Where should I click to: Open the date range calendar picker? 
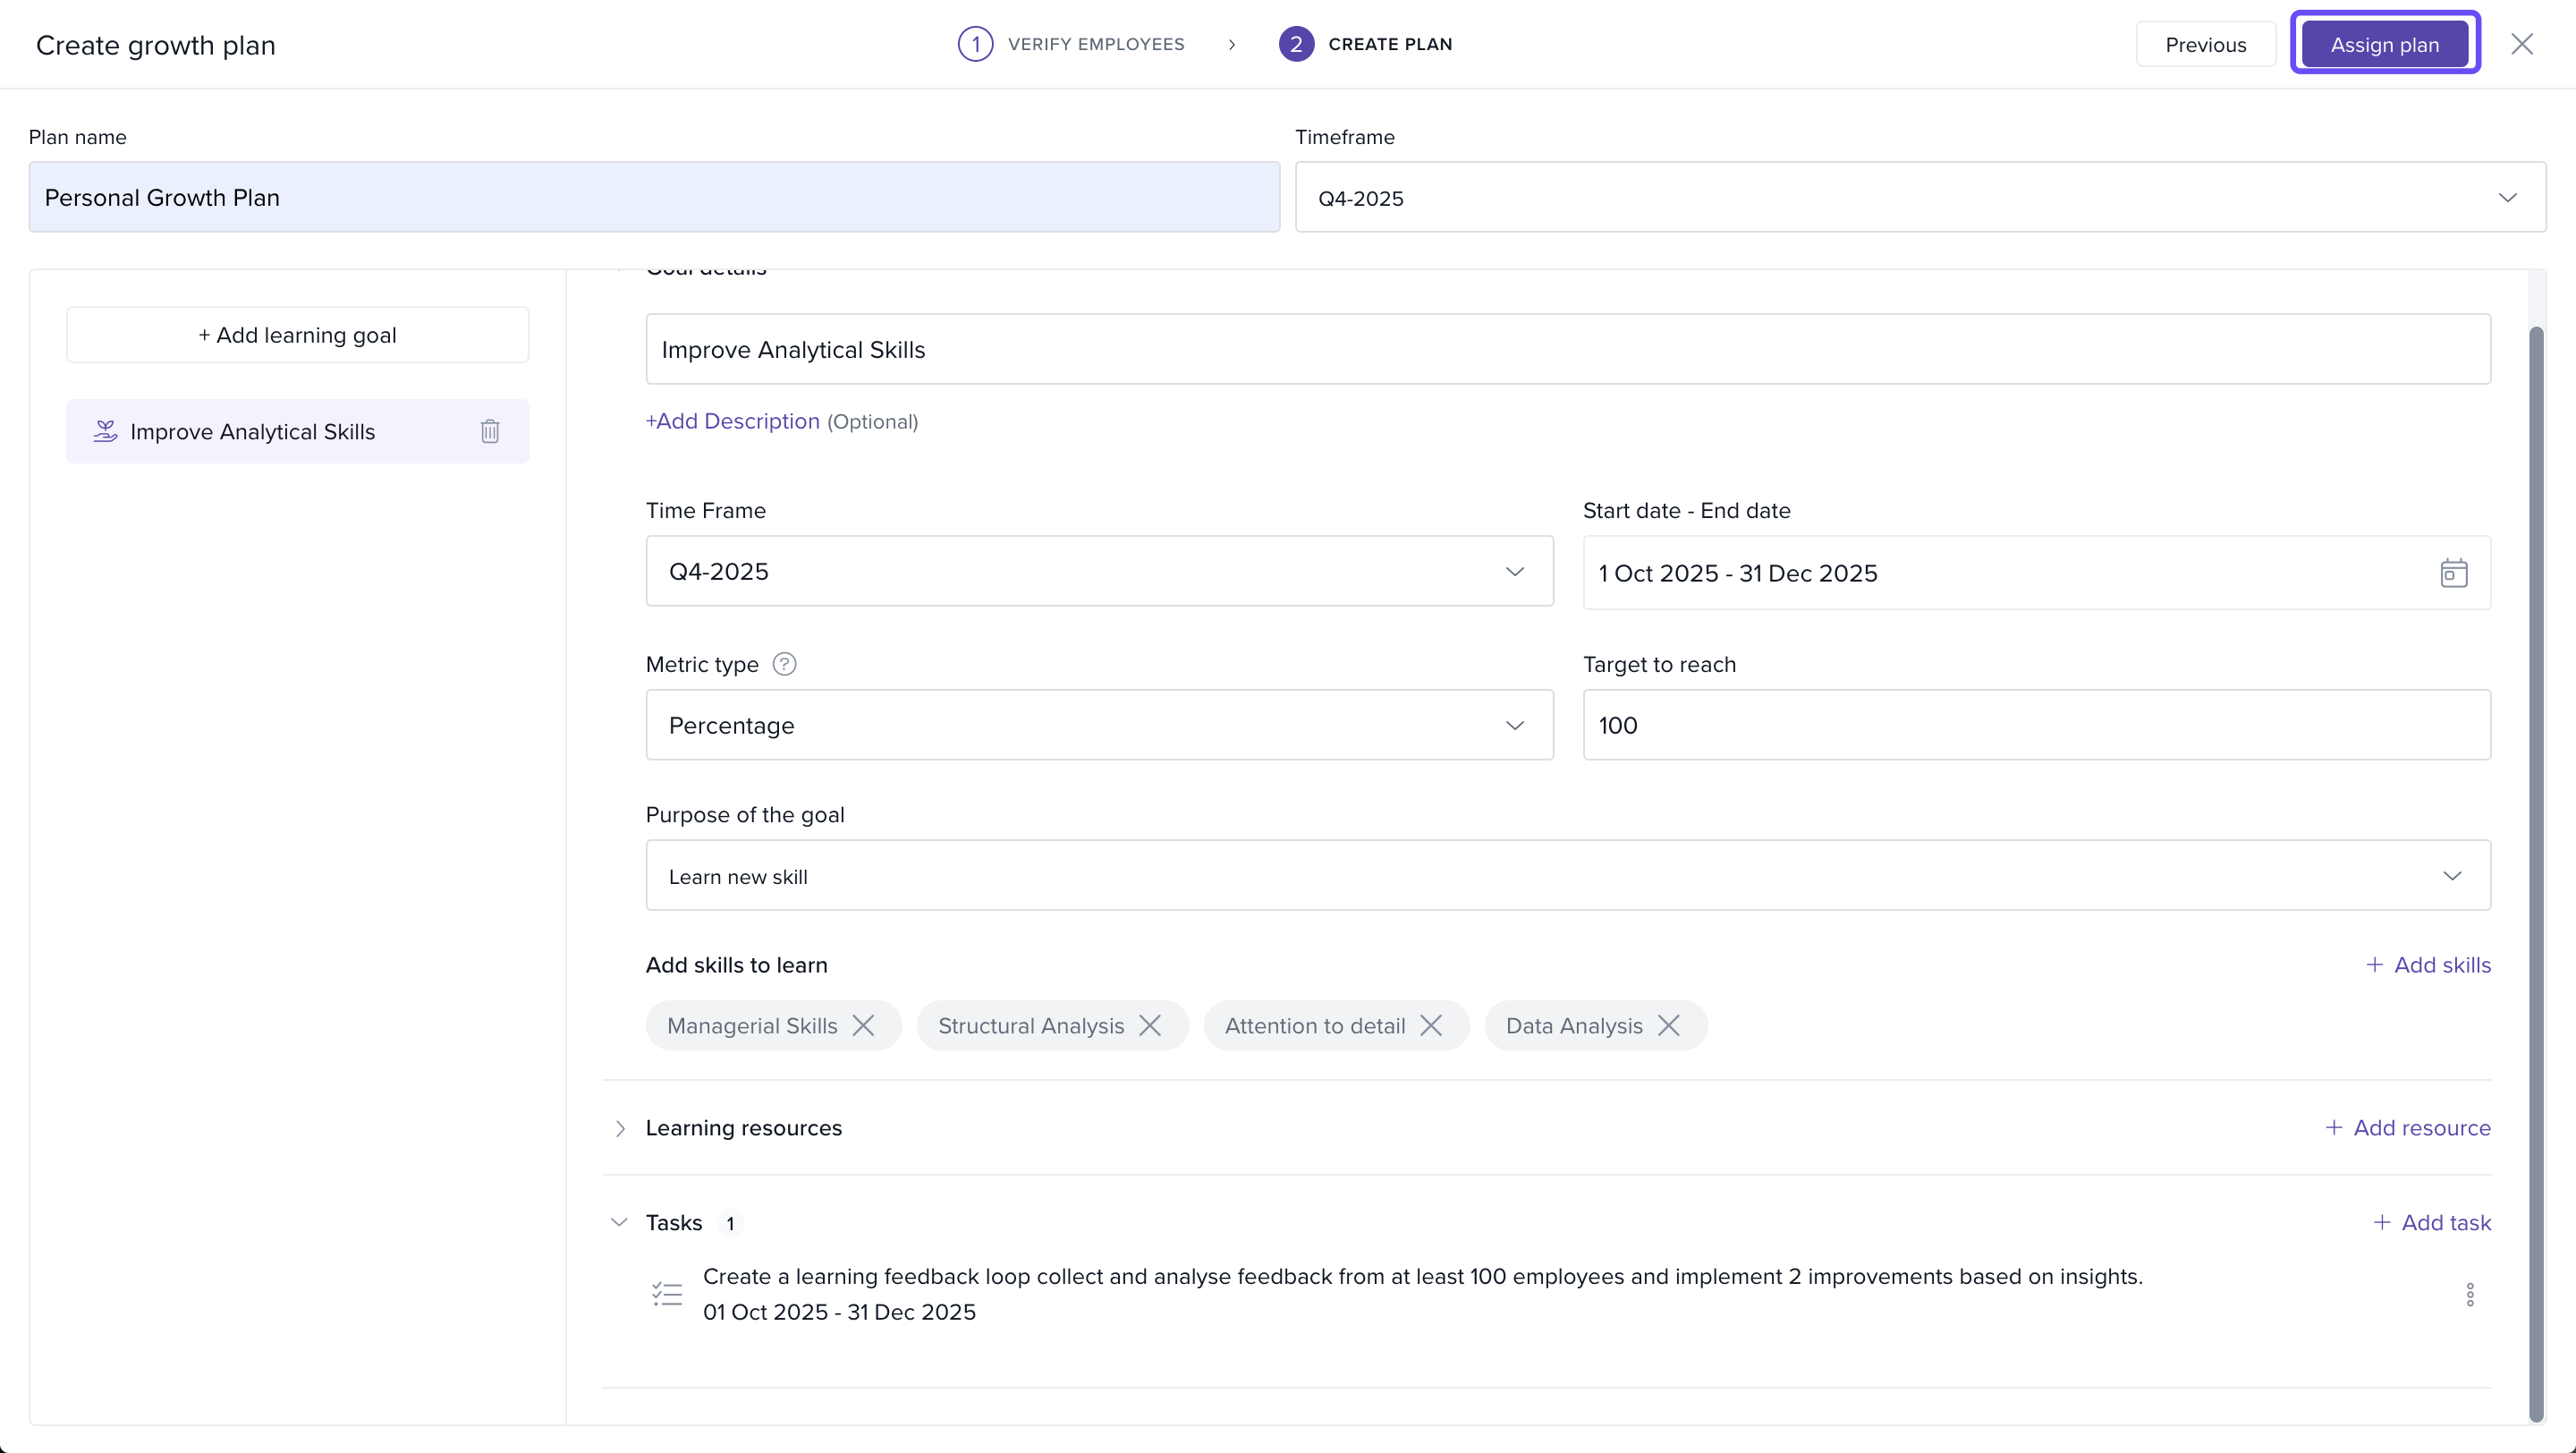(2453, 573)
